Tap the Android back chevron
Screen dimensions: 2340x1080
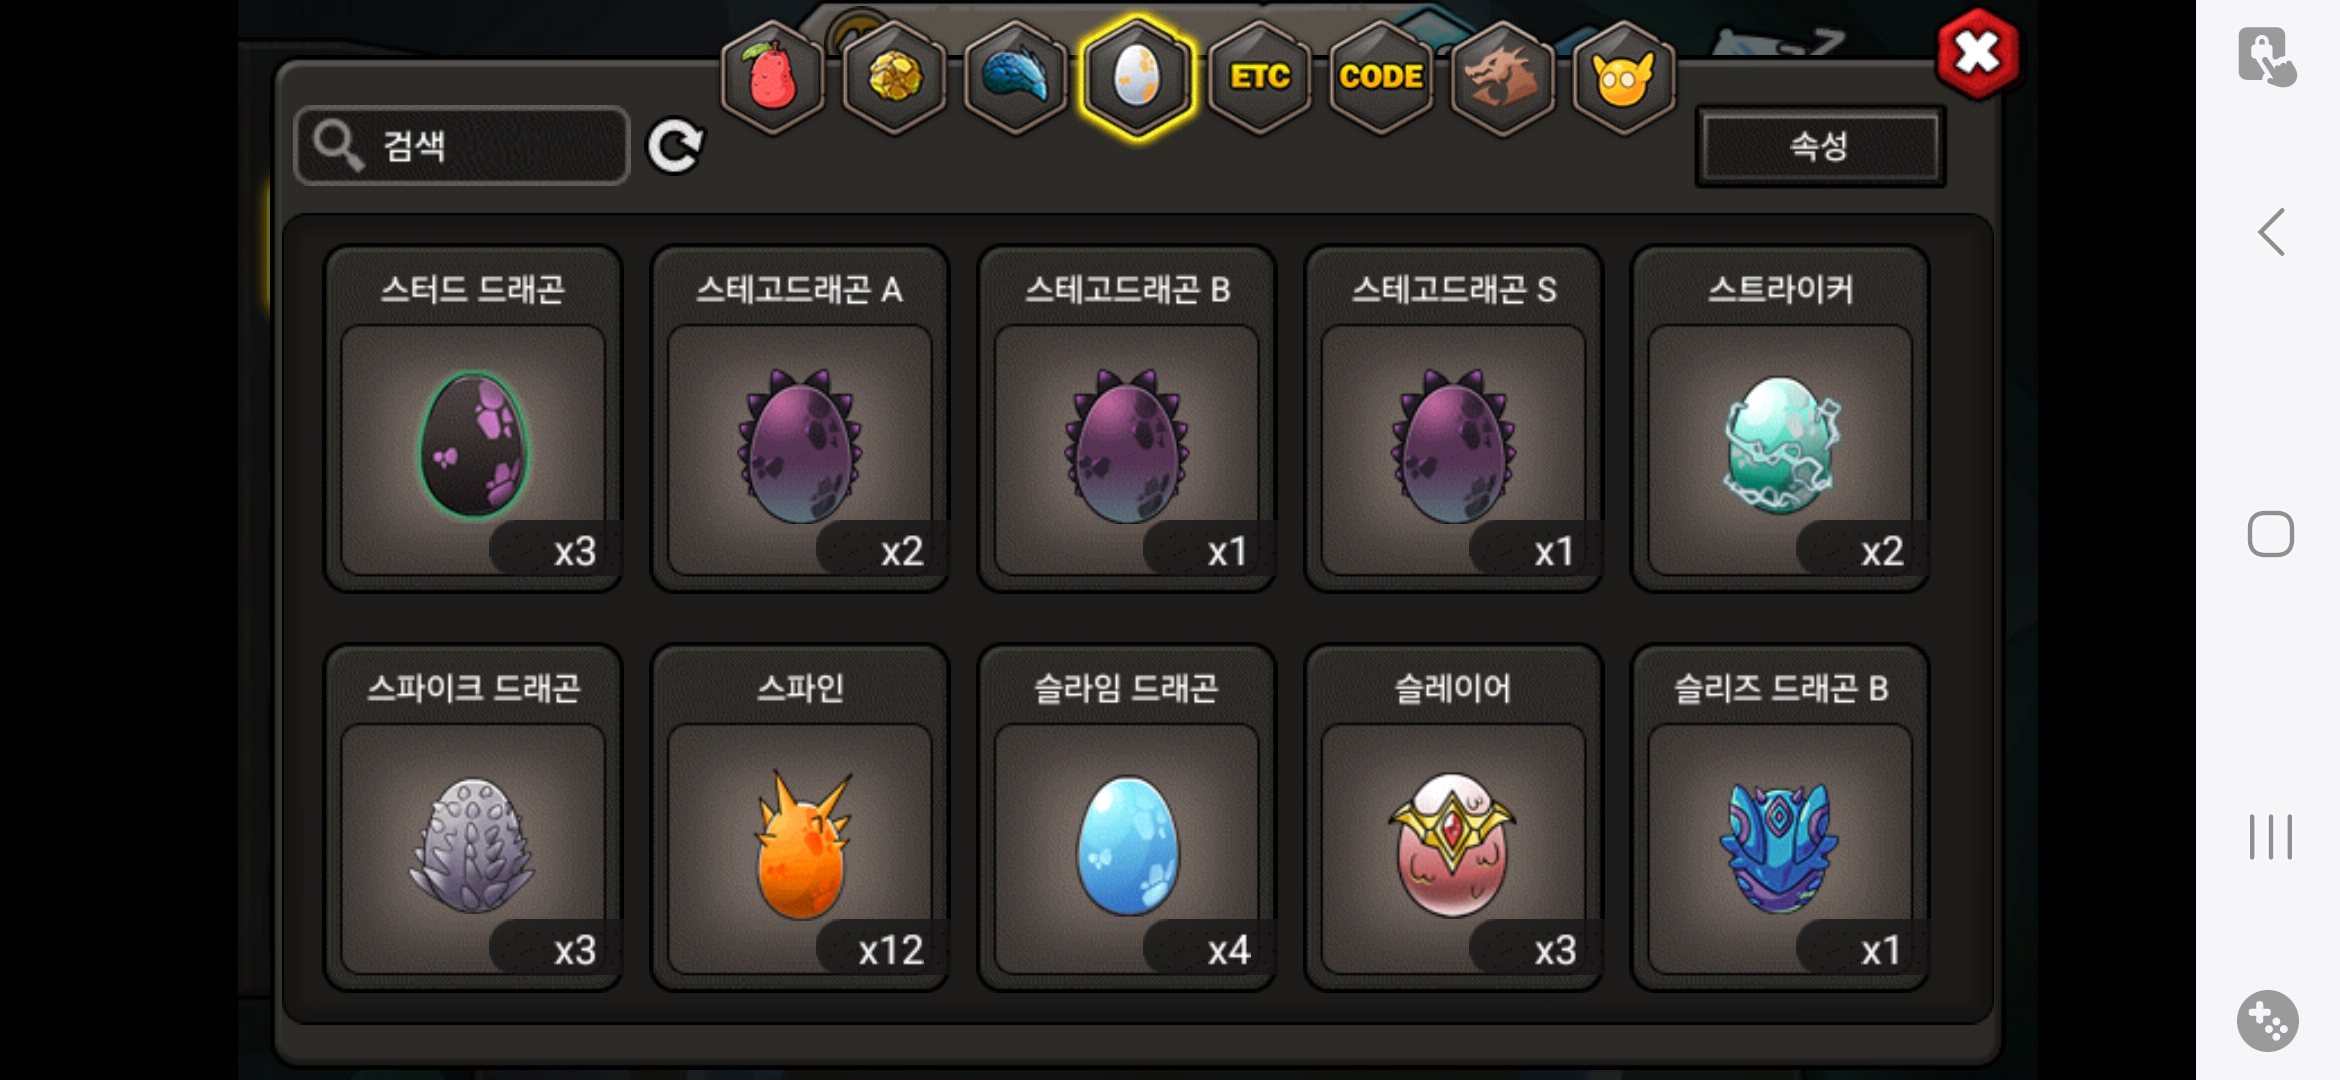2271,232
